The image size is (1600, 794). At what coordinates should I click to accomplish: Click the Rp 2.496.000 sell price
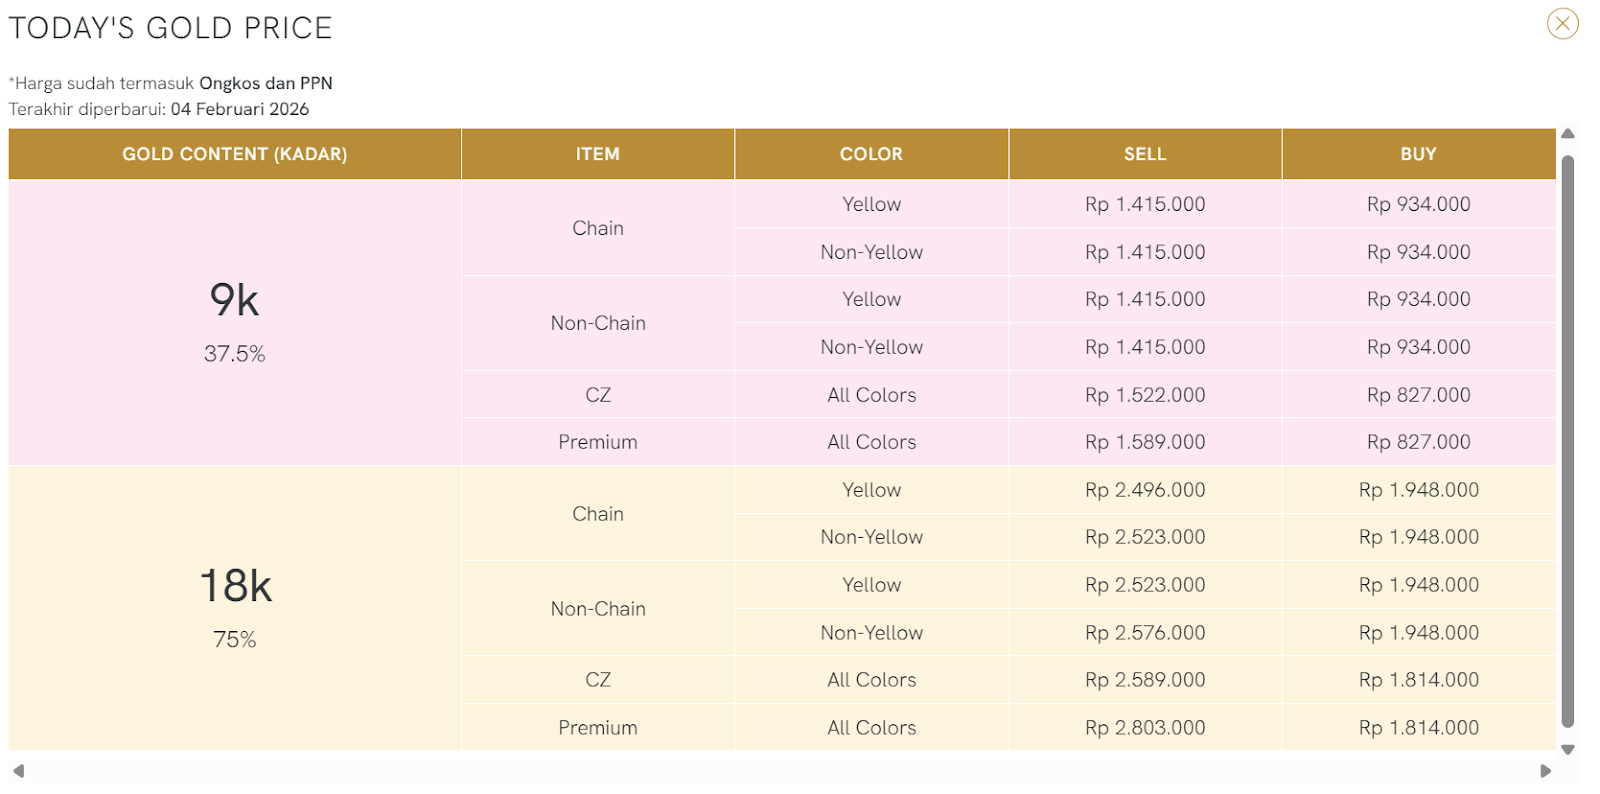[x=1145, y=490]
